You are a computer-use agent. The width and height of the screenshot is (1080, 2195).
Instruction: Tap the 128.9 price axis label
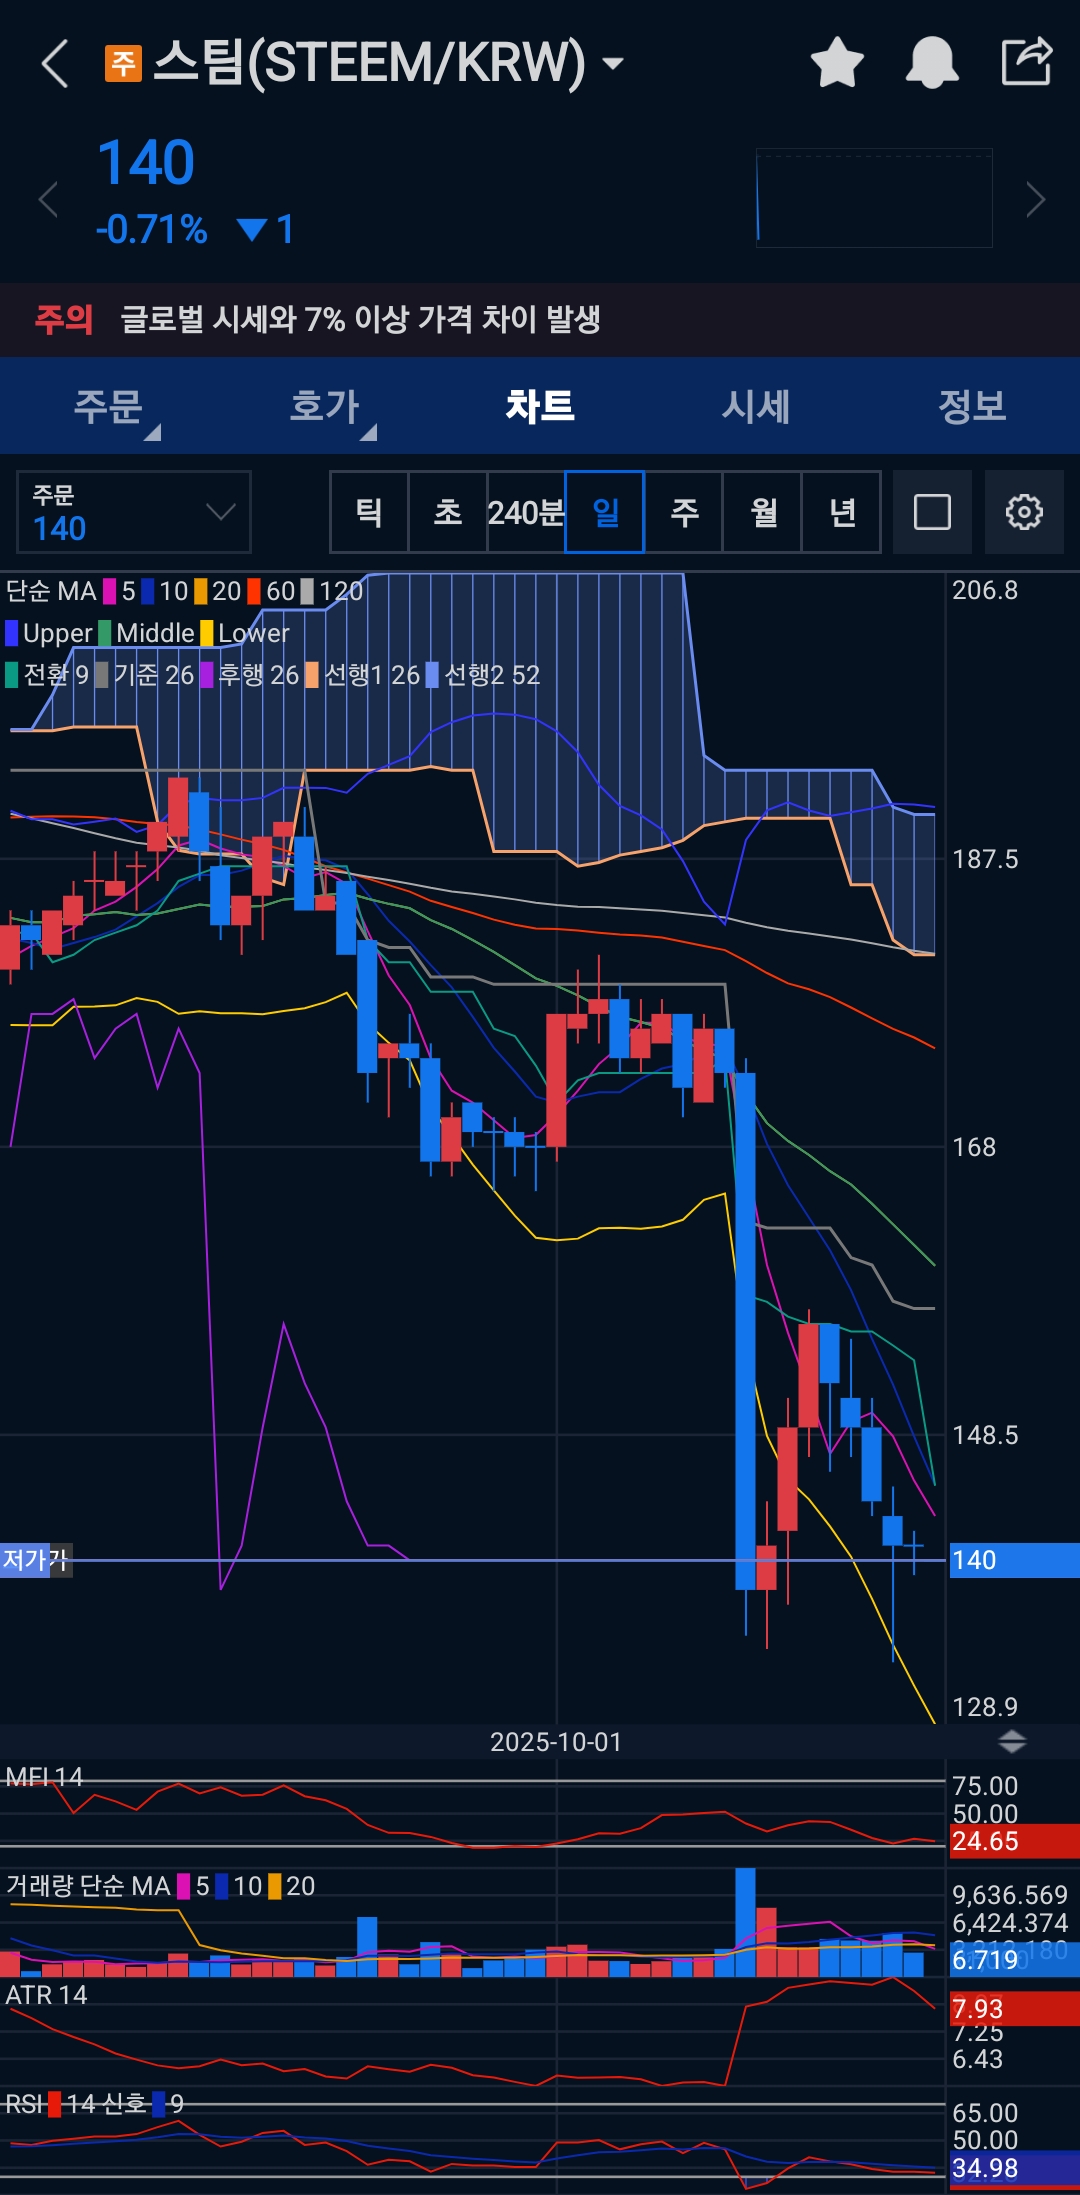(x=985, y=1707)
